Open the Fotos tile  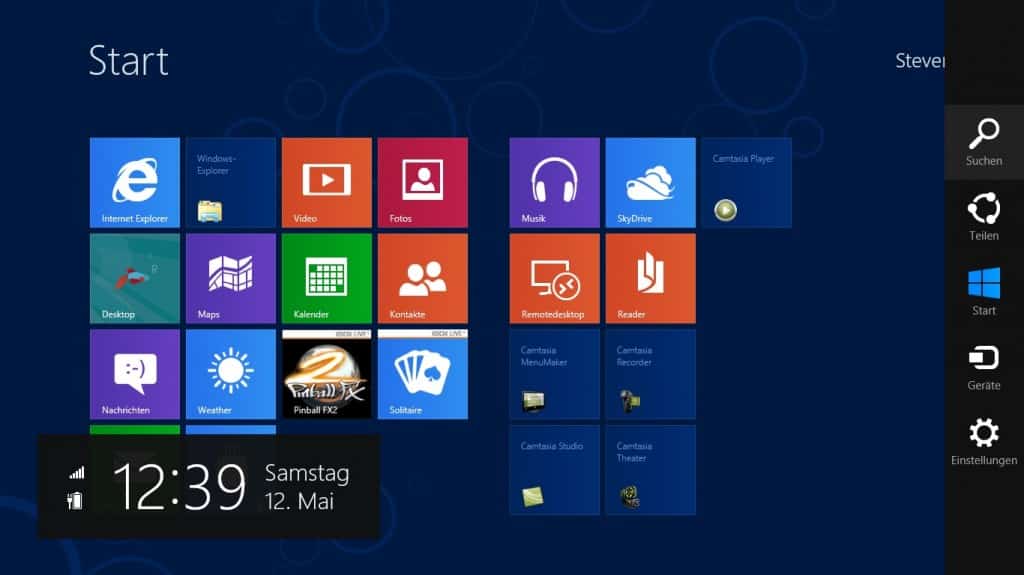[423, 182]
